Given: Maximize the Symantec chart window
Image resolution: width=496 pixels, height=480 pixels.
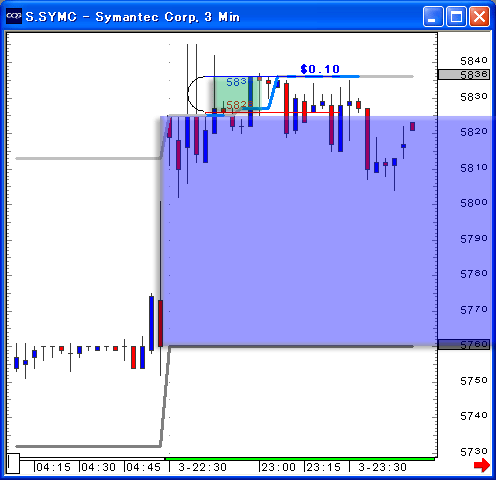Looking at the screenshot, I should (x=456, y=16).
